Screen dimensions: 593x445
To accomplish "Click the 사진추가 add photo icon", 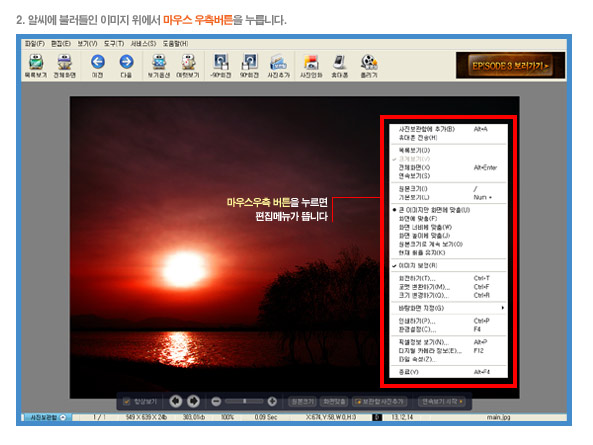I will [279, 66].
